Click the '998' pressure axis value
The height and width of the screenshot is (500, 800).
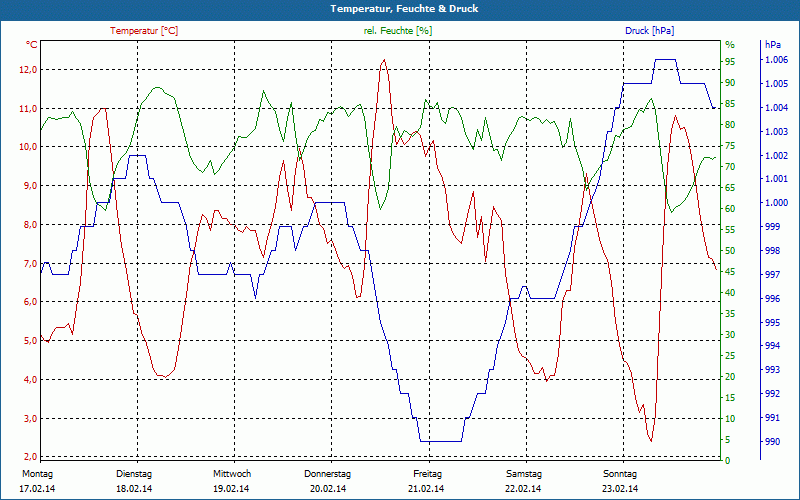point(772,251)
